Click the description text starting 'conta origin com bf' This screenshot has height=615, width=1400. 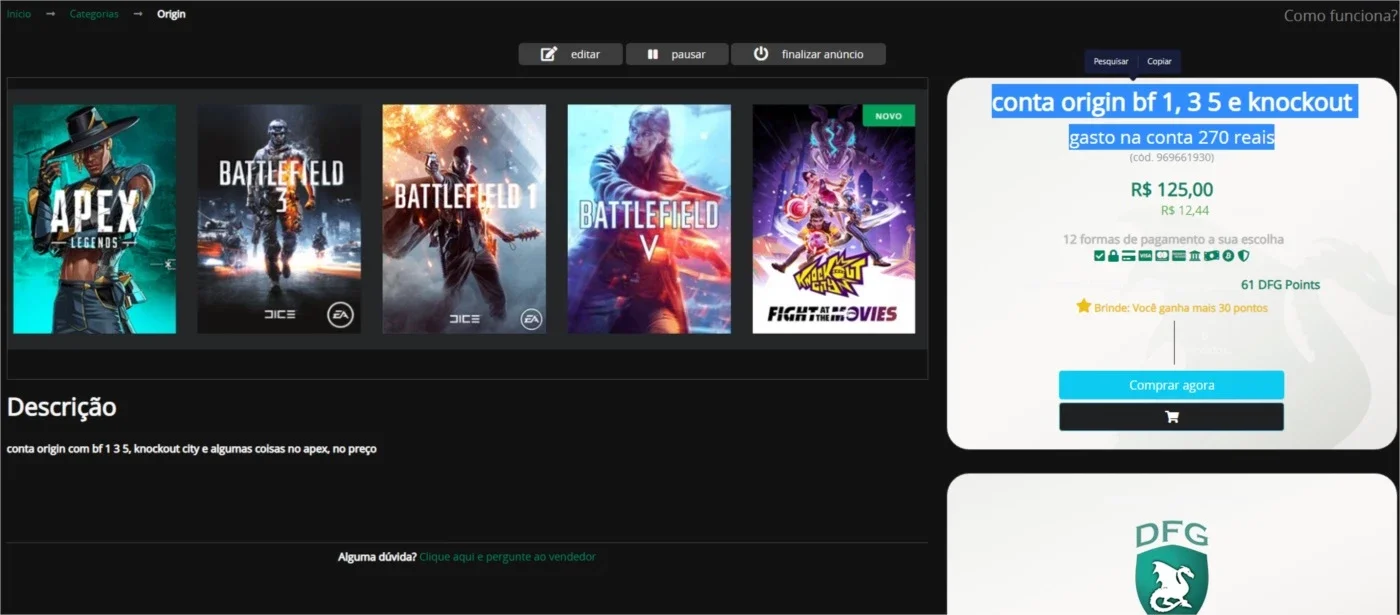pos(192,449)
